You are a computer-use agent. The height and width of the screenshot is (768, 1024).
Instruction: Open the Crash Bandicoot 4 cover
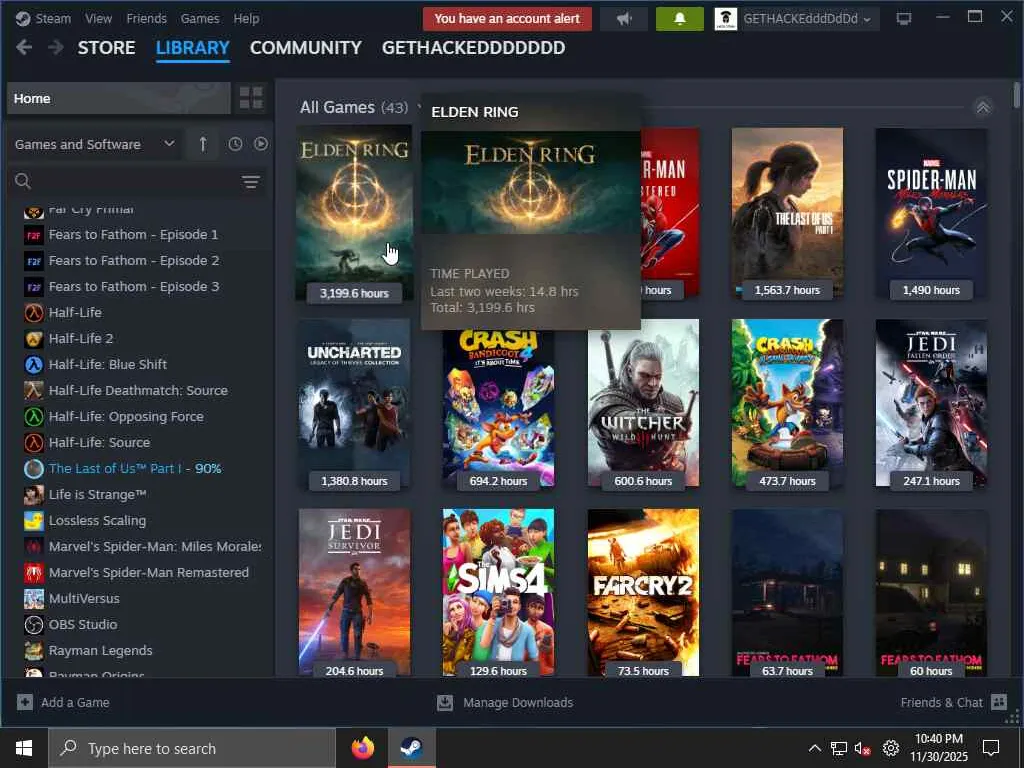[x=498, y=409]
